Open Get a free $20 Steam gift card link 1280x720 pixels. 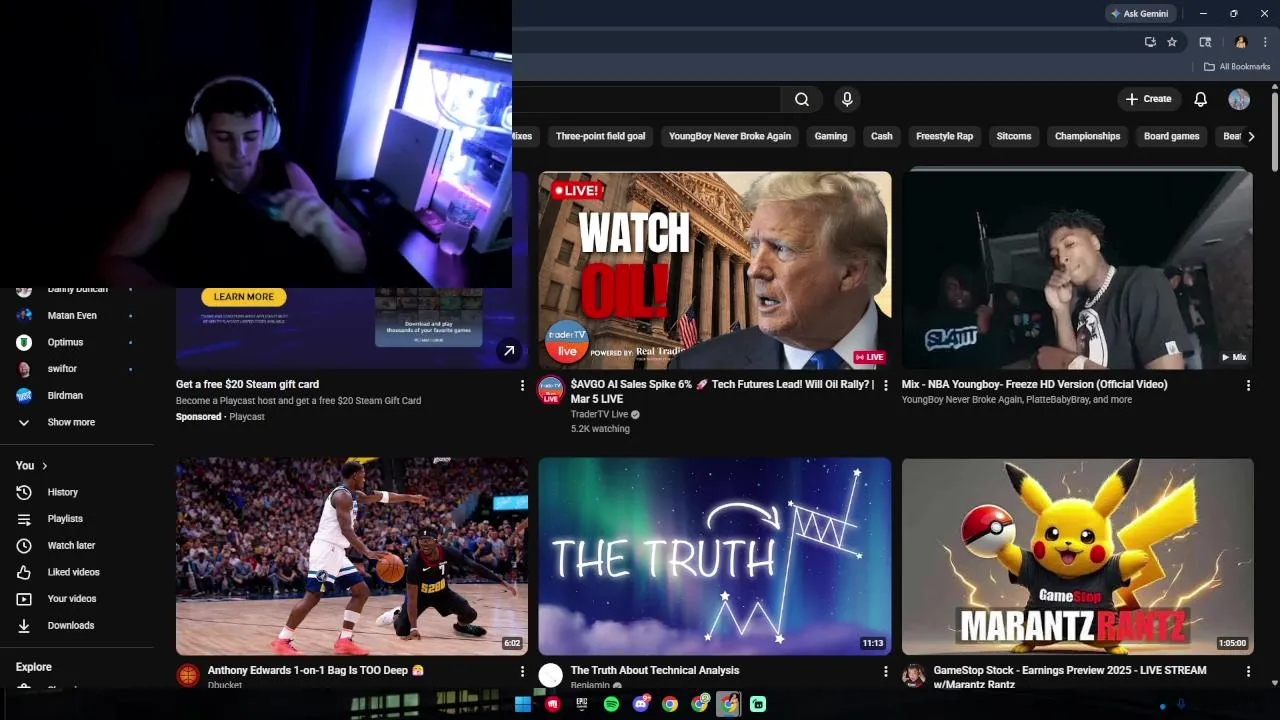click(247, 384)
